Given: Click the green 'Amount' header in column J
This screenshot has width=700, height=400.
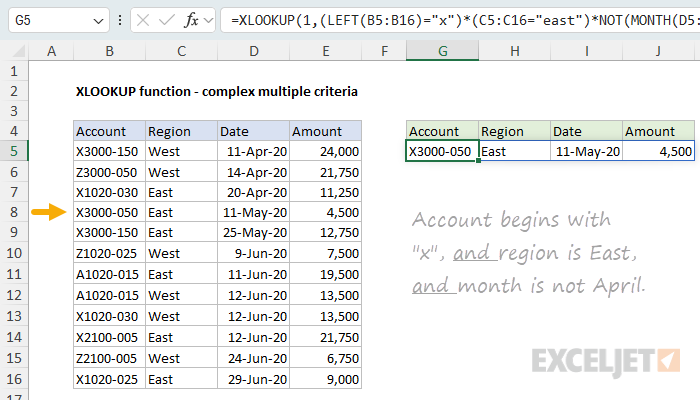Looking at the screenshot, I should click(x=658, y=131).
